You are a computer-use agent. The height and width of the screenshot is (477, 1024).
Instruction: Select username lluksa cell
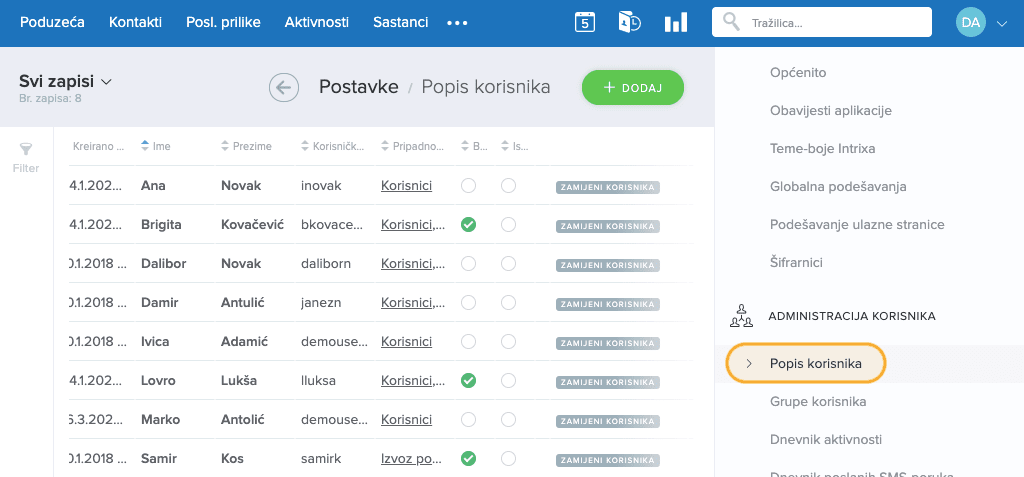pos(318,380)
